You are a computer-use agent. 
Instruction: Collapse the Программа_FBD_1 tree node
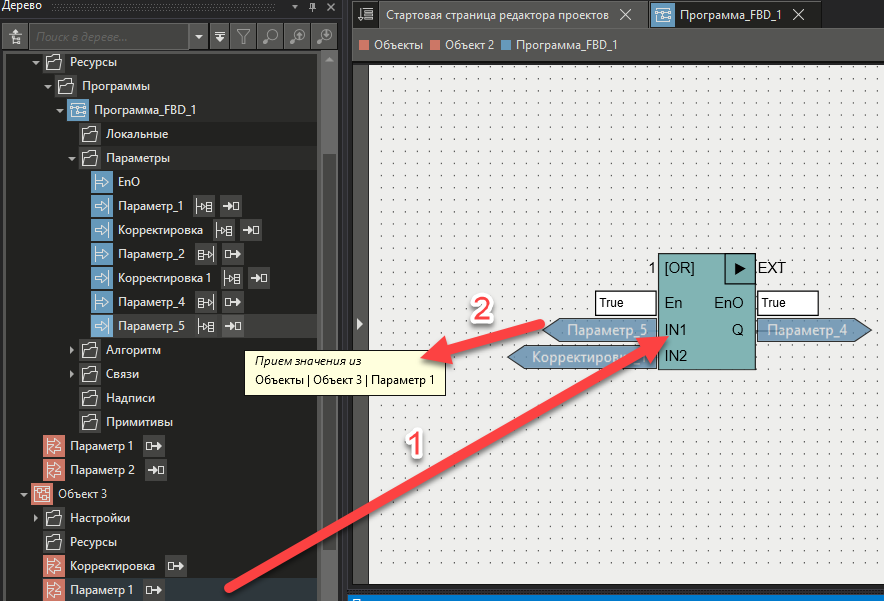60,111
